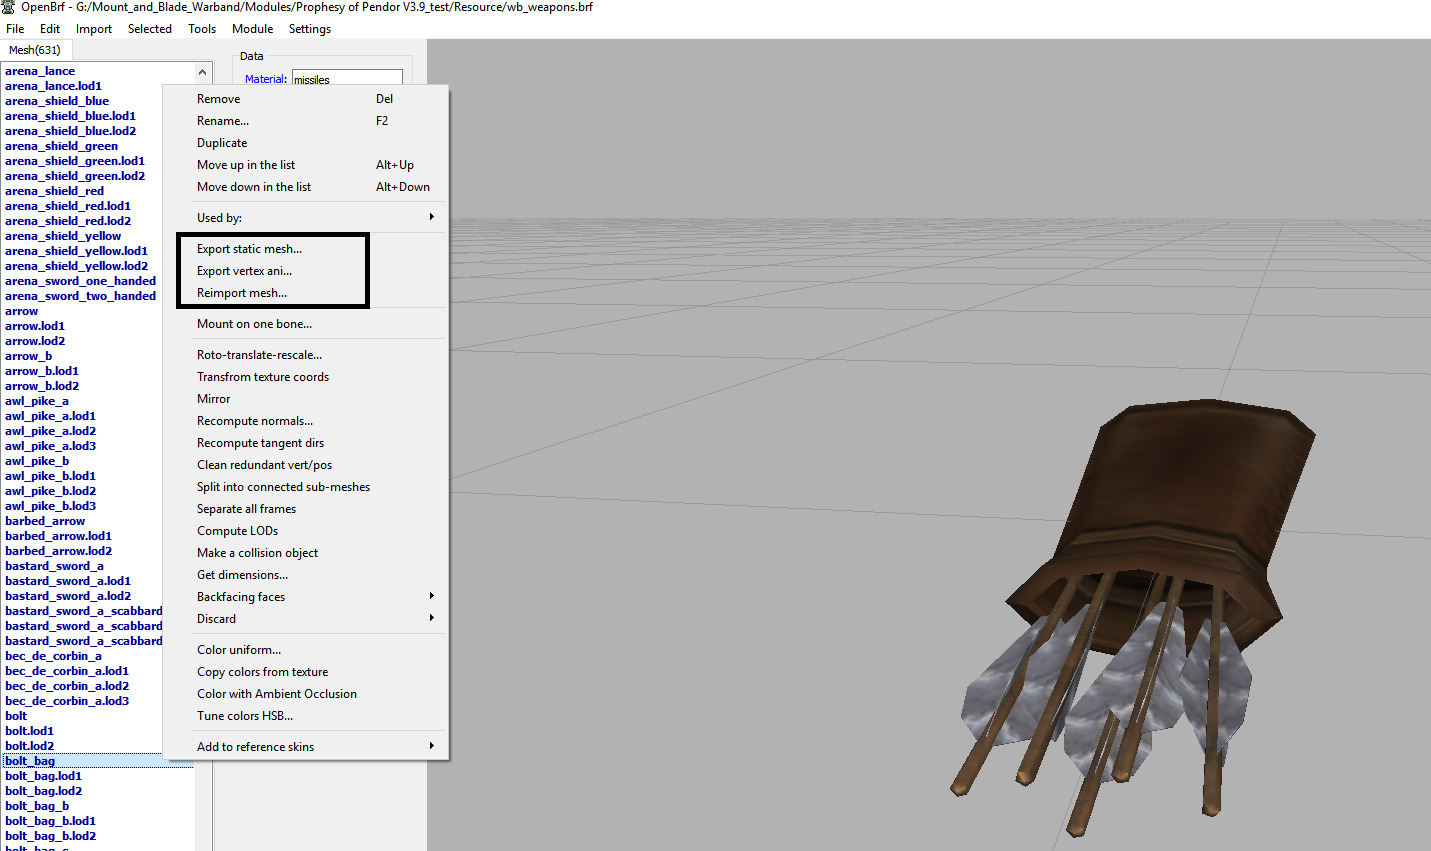Select bolt_bag_b mesh entry

[37, 806]
